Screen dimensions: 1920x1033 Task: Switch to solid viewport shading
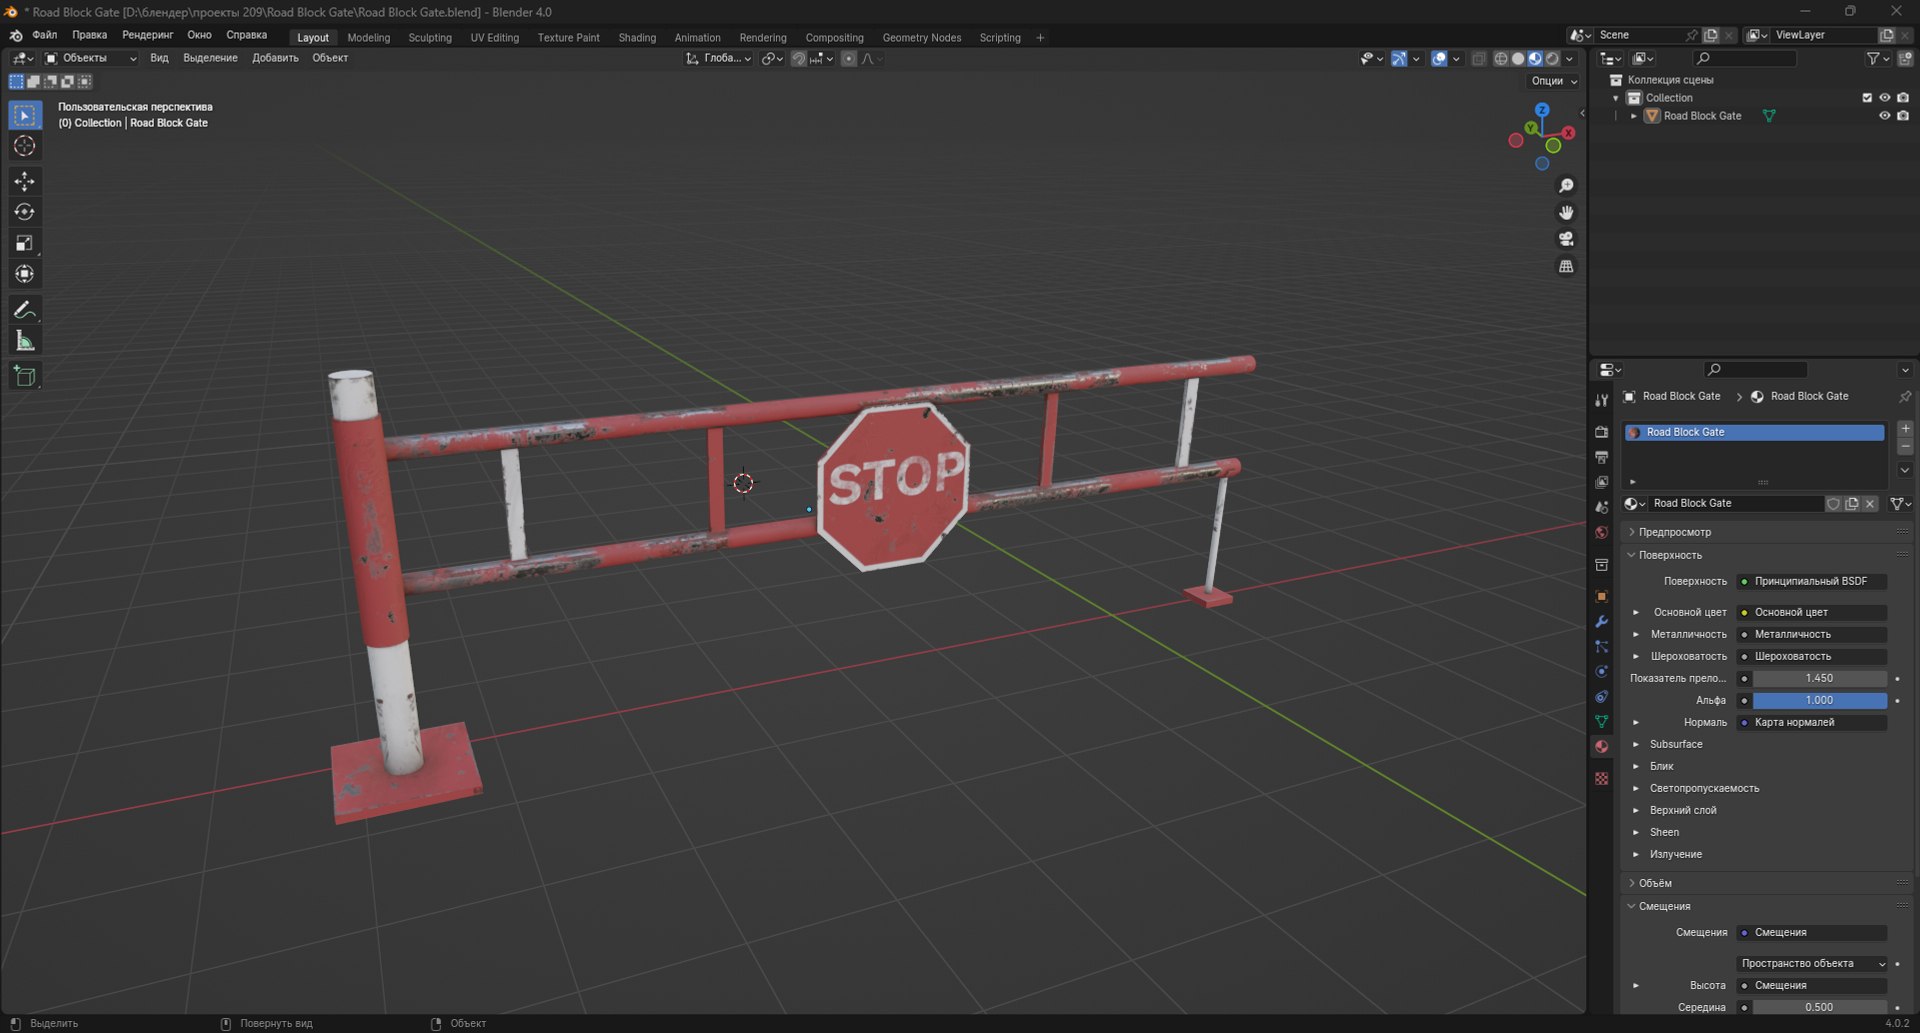point(1518,59)
